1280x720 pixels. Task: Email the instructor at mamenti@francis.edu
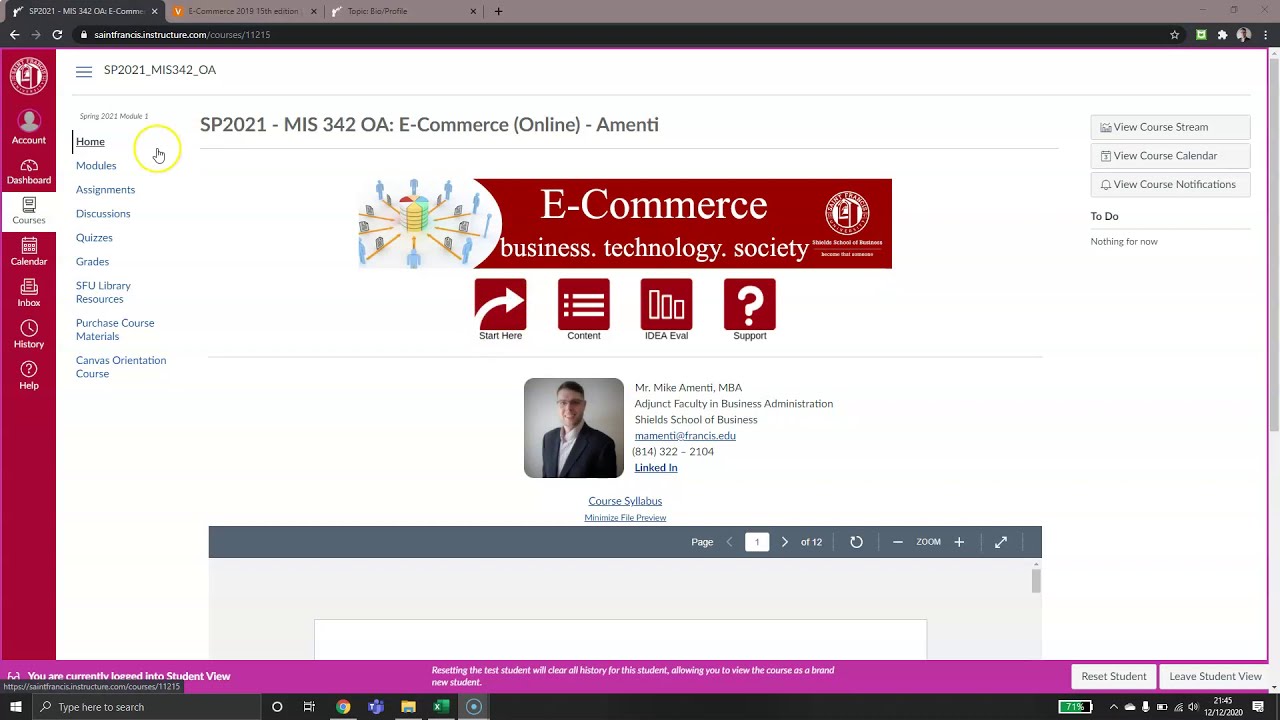coord(685,436)
